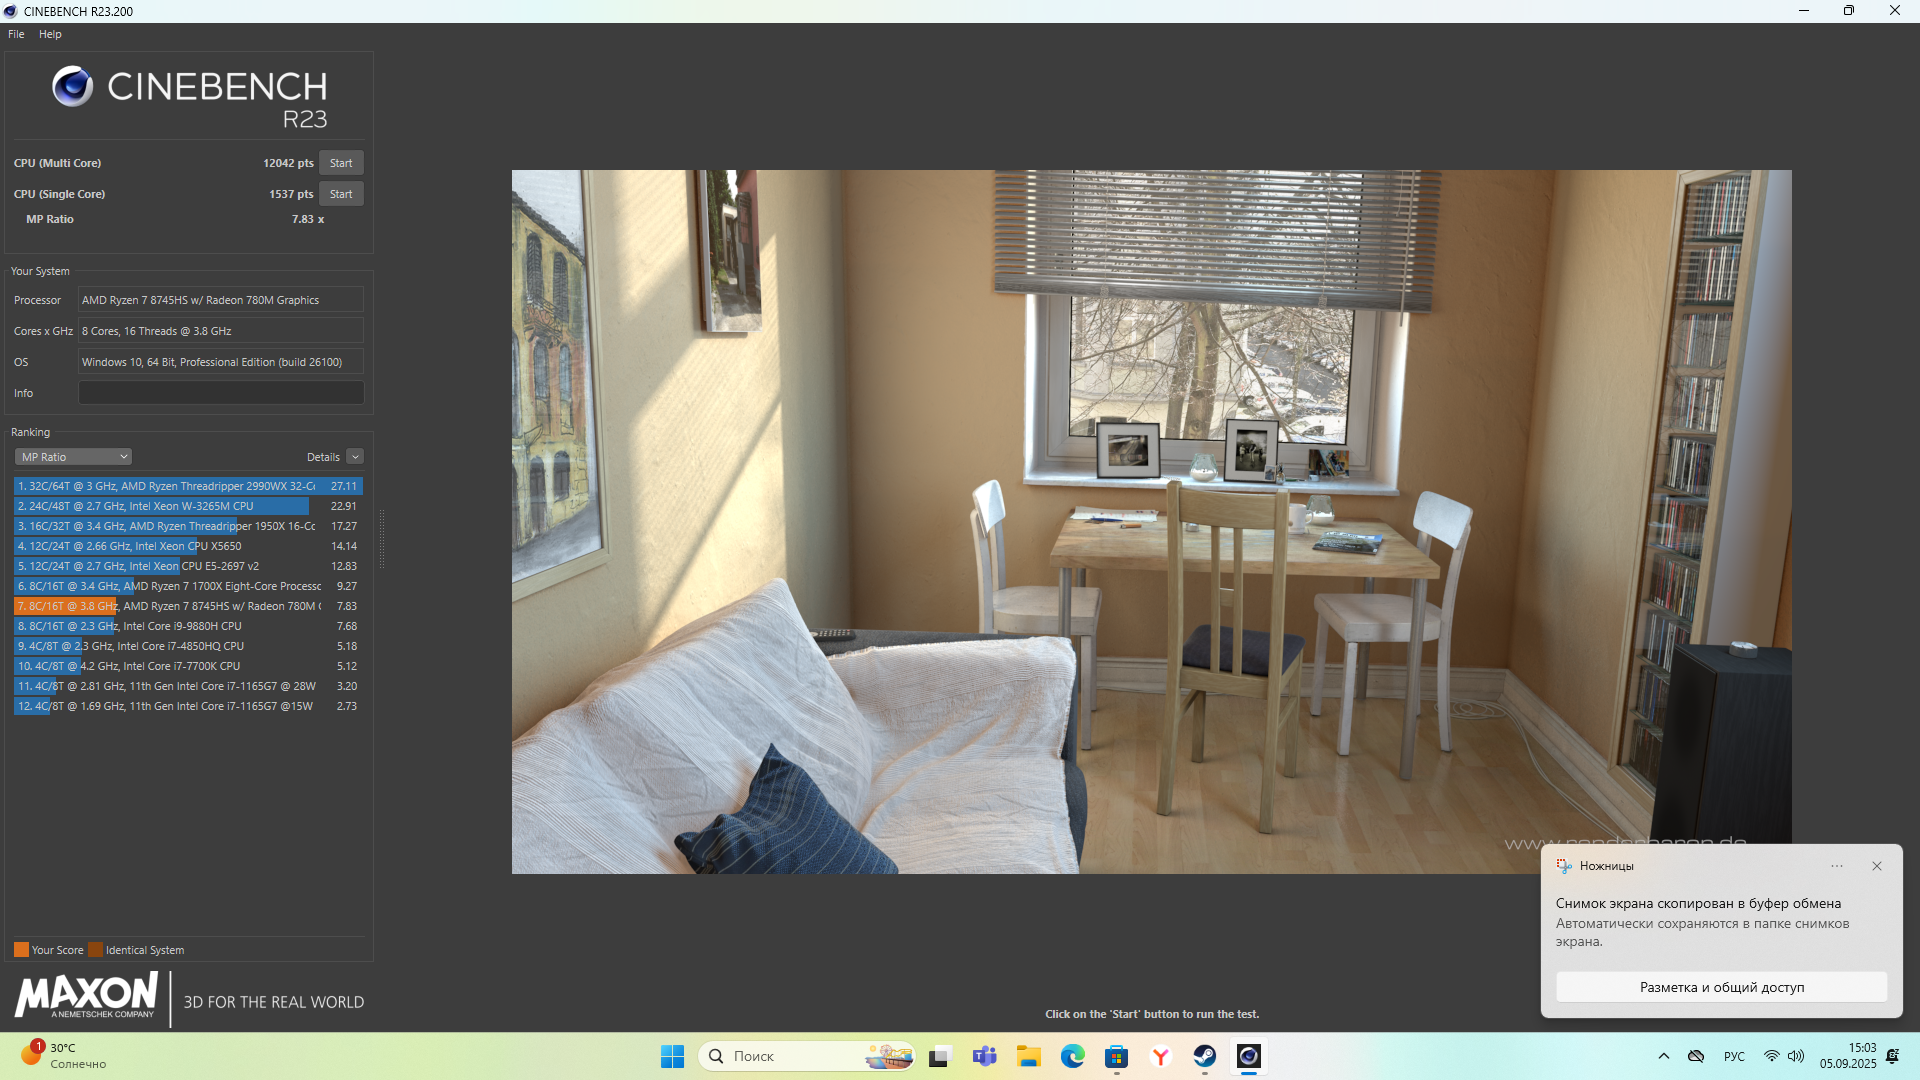Open File Explorer from the taskbar
Screen dimensions: 1920x1080
coord(1028,1056)
